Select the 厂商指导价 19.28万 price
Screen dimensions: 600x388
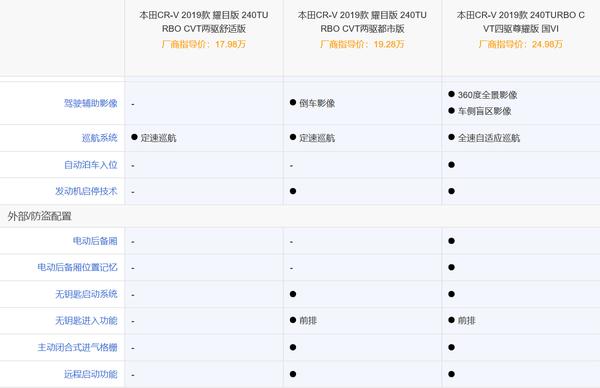(x=362, y=44)
